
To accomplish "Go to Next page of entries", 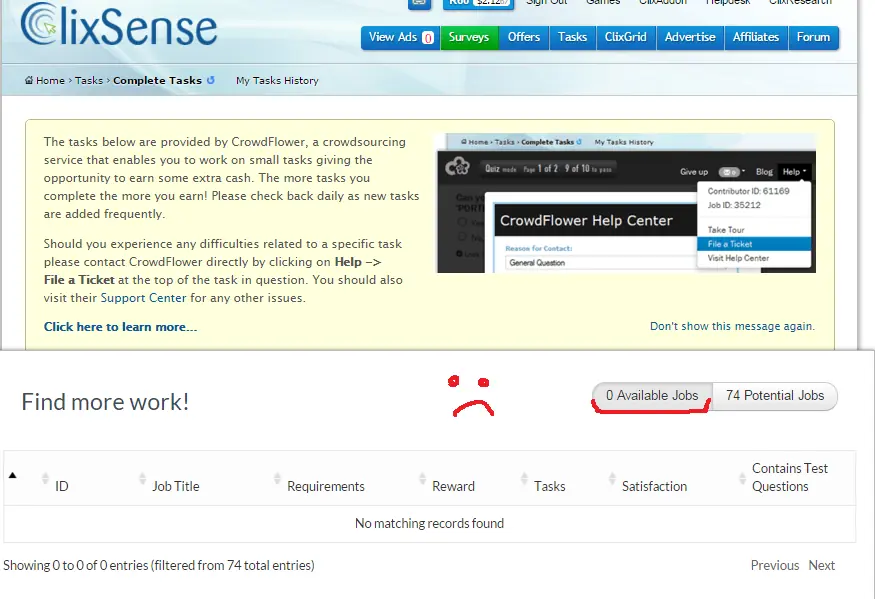I will click(821, 565).
